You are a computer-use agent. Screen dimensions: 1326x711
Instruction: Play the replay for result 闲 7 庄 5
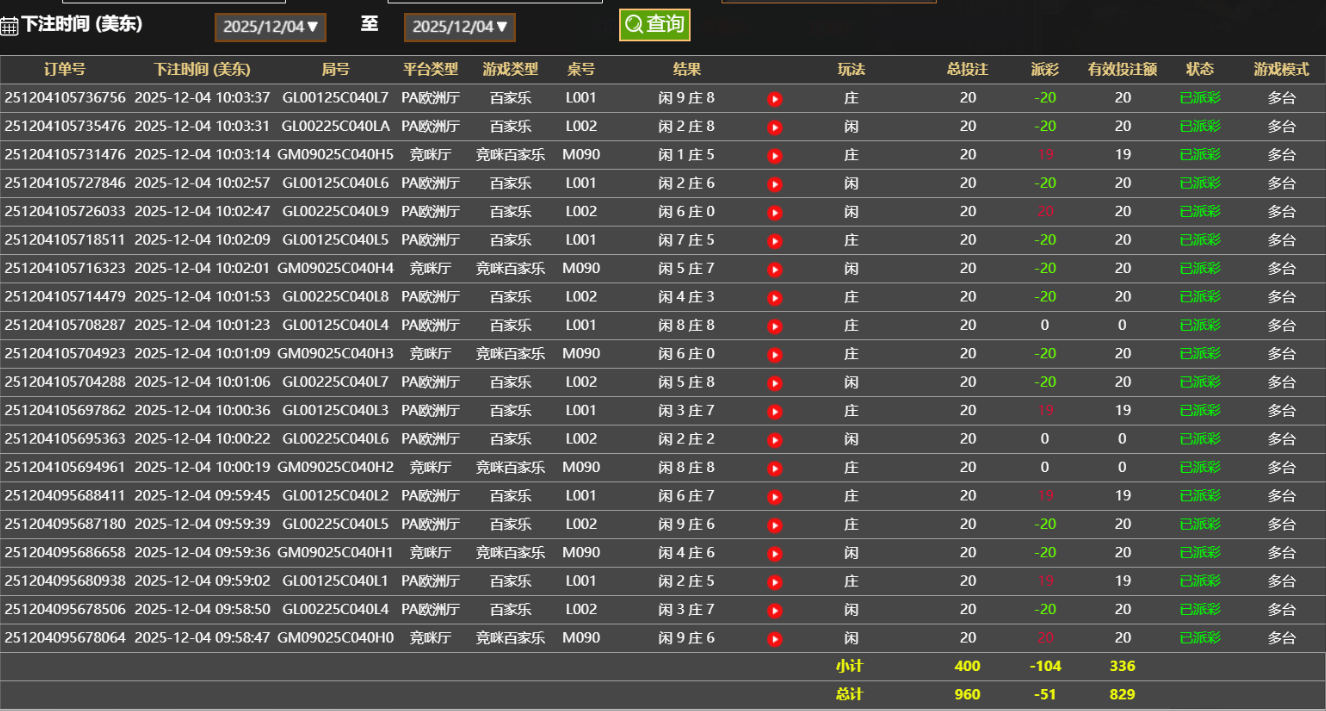click(774, 240)
